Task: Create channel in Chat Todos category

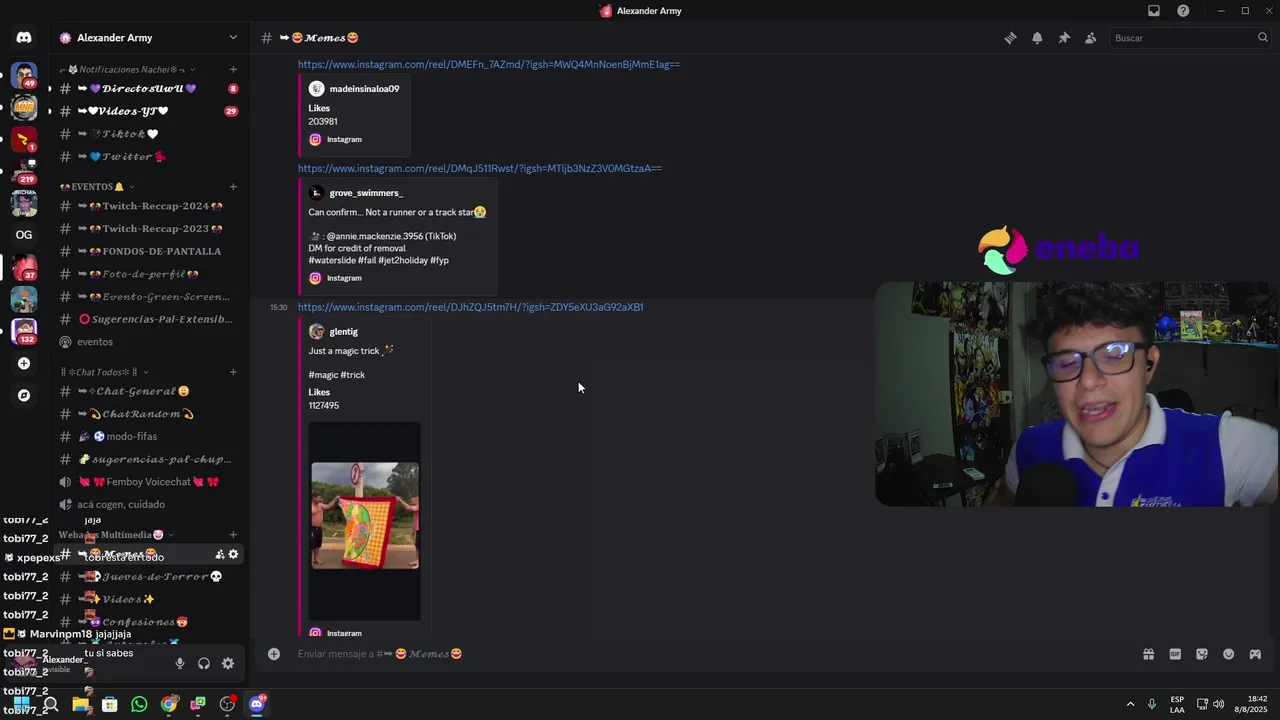Action: click(x=233, y=372)
